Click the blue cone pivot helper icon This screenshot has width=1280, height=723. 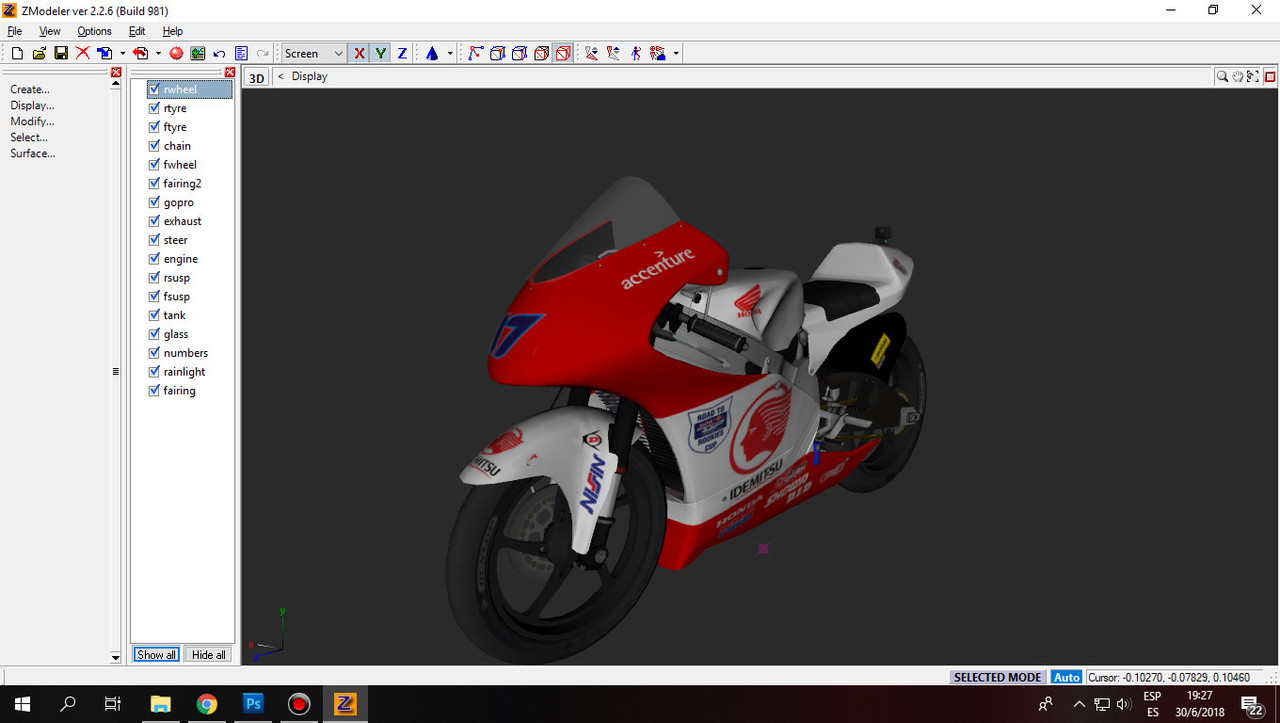pyautogui.click(x=432, y=53)
